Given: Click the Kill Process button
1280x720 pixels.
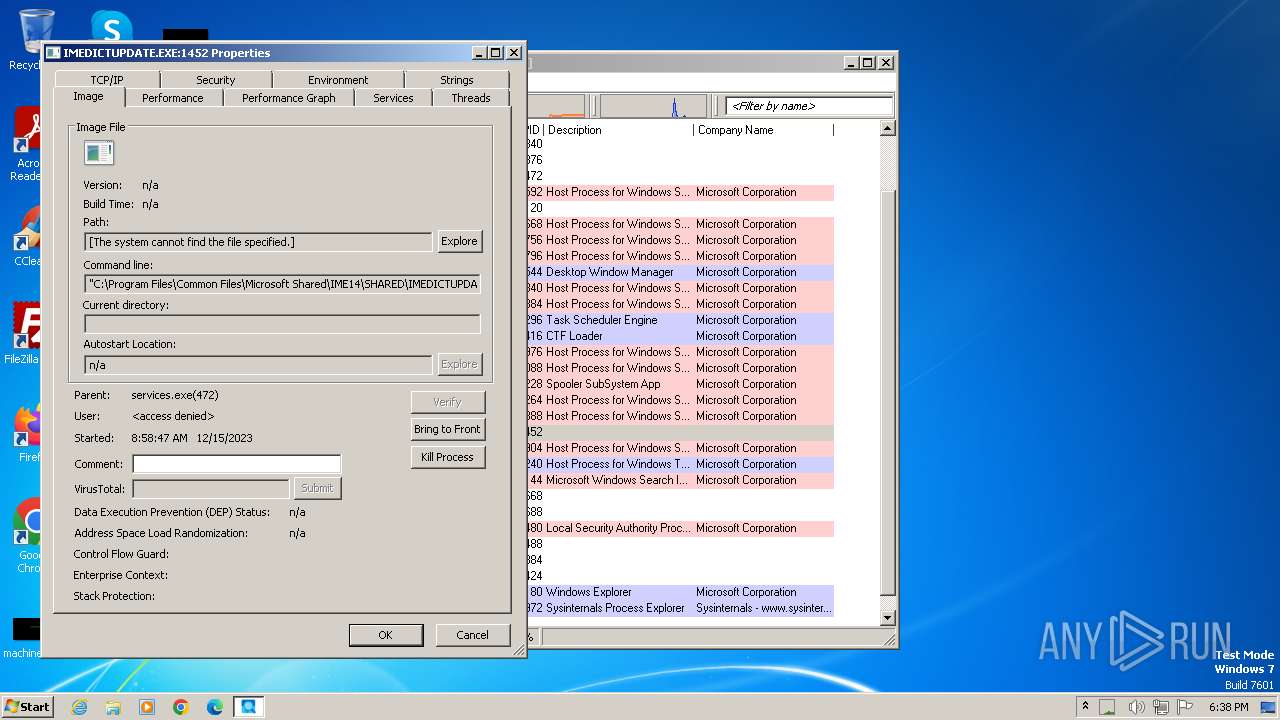Looking at the screenshot, I should 447,457.
